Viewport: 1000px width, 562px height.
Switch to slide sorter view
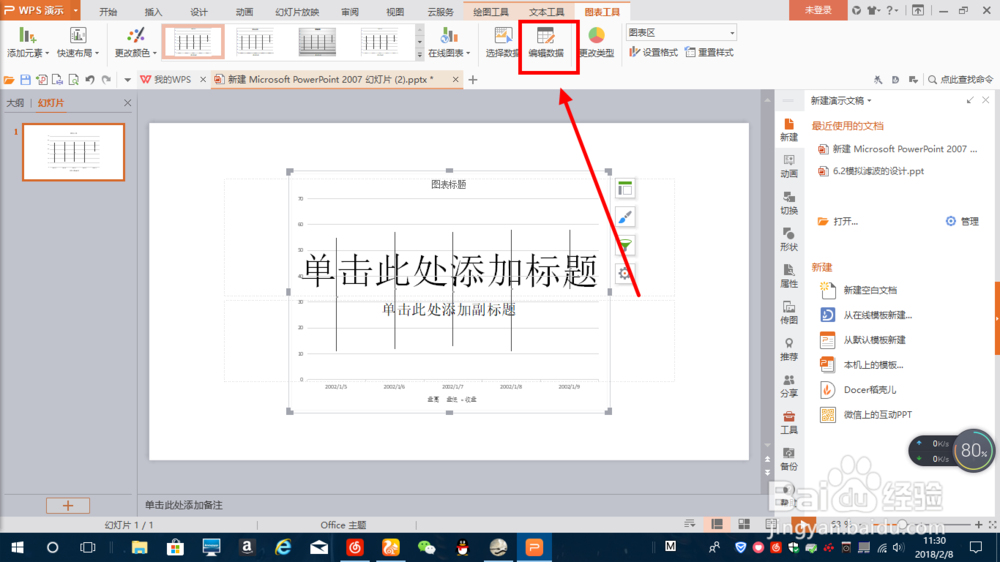(x=744, y=524)
